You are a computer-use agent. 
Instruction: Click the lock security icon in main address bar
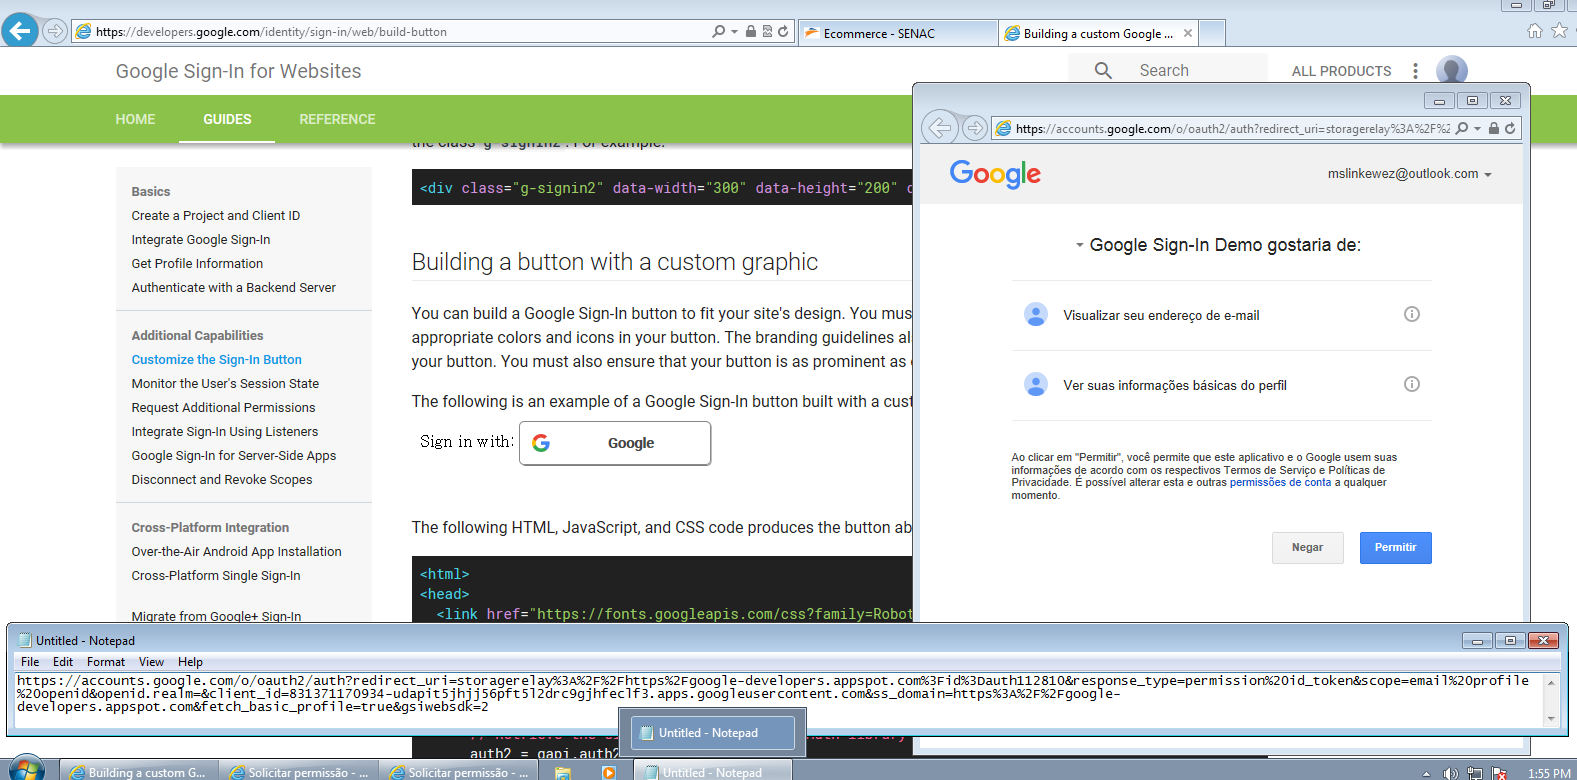pyautogui.click(x=751, y=31)
